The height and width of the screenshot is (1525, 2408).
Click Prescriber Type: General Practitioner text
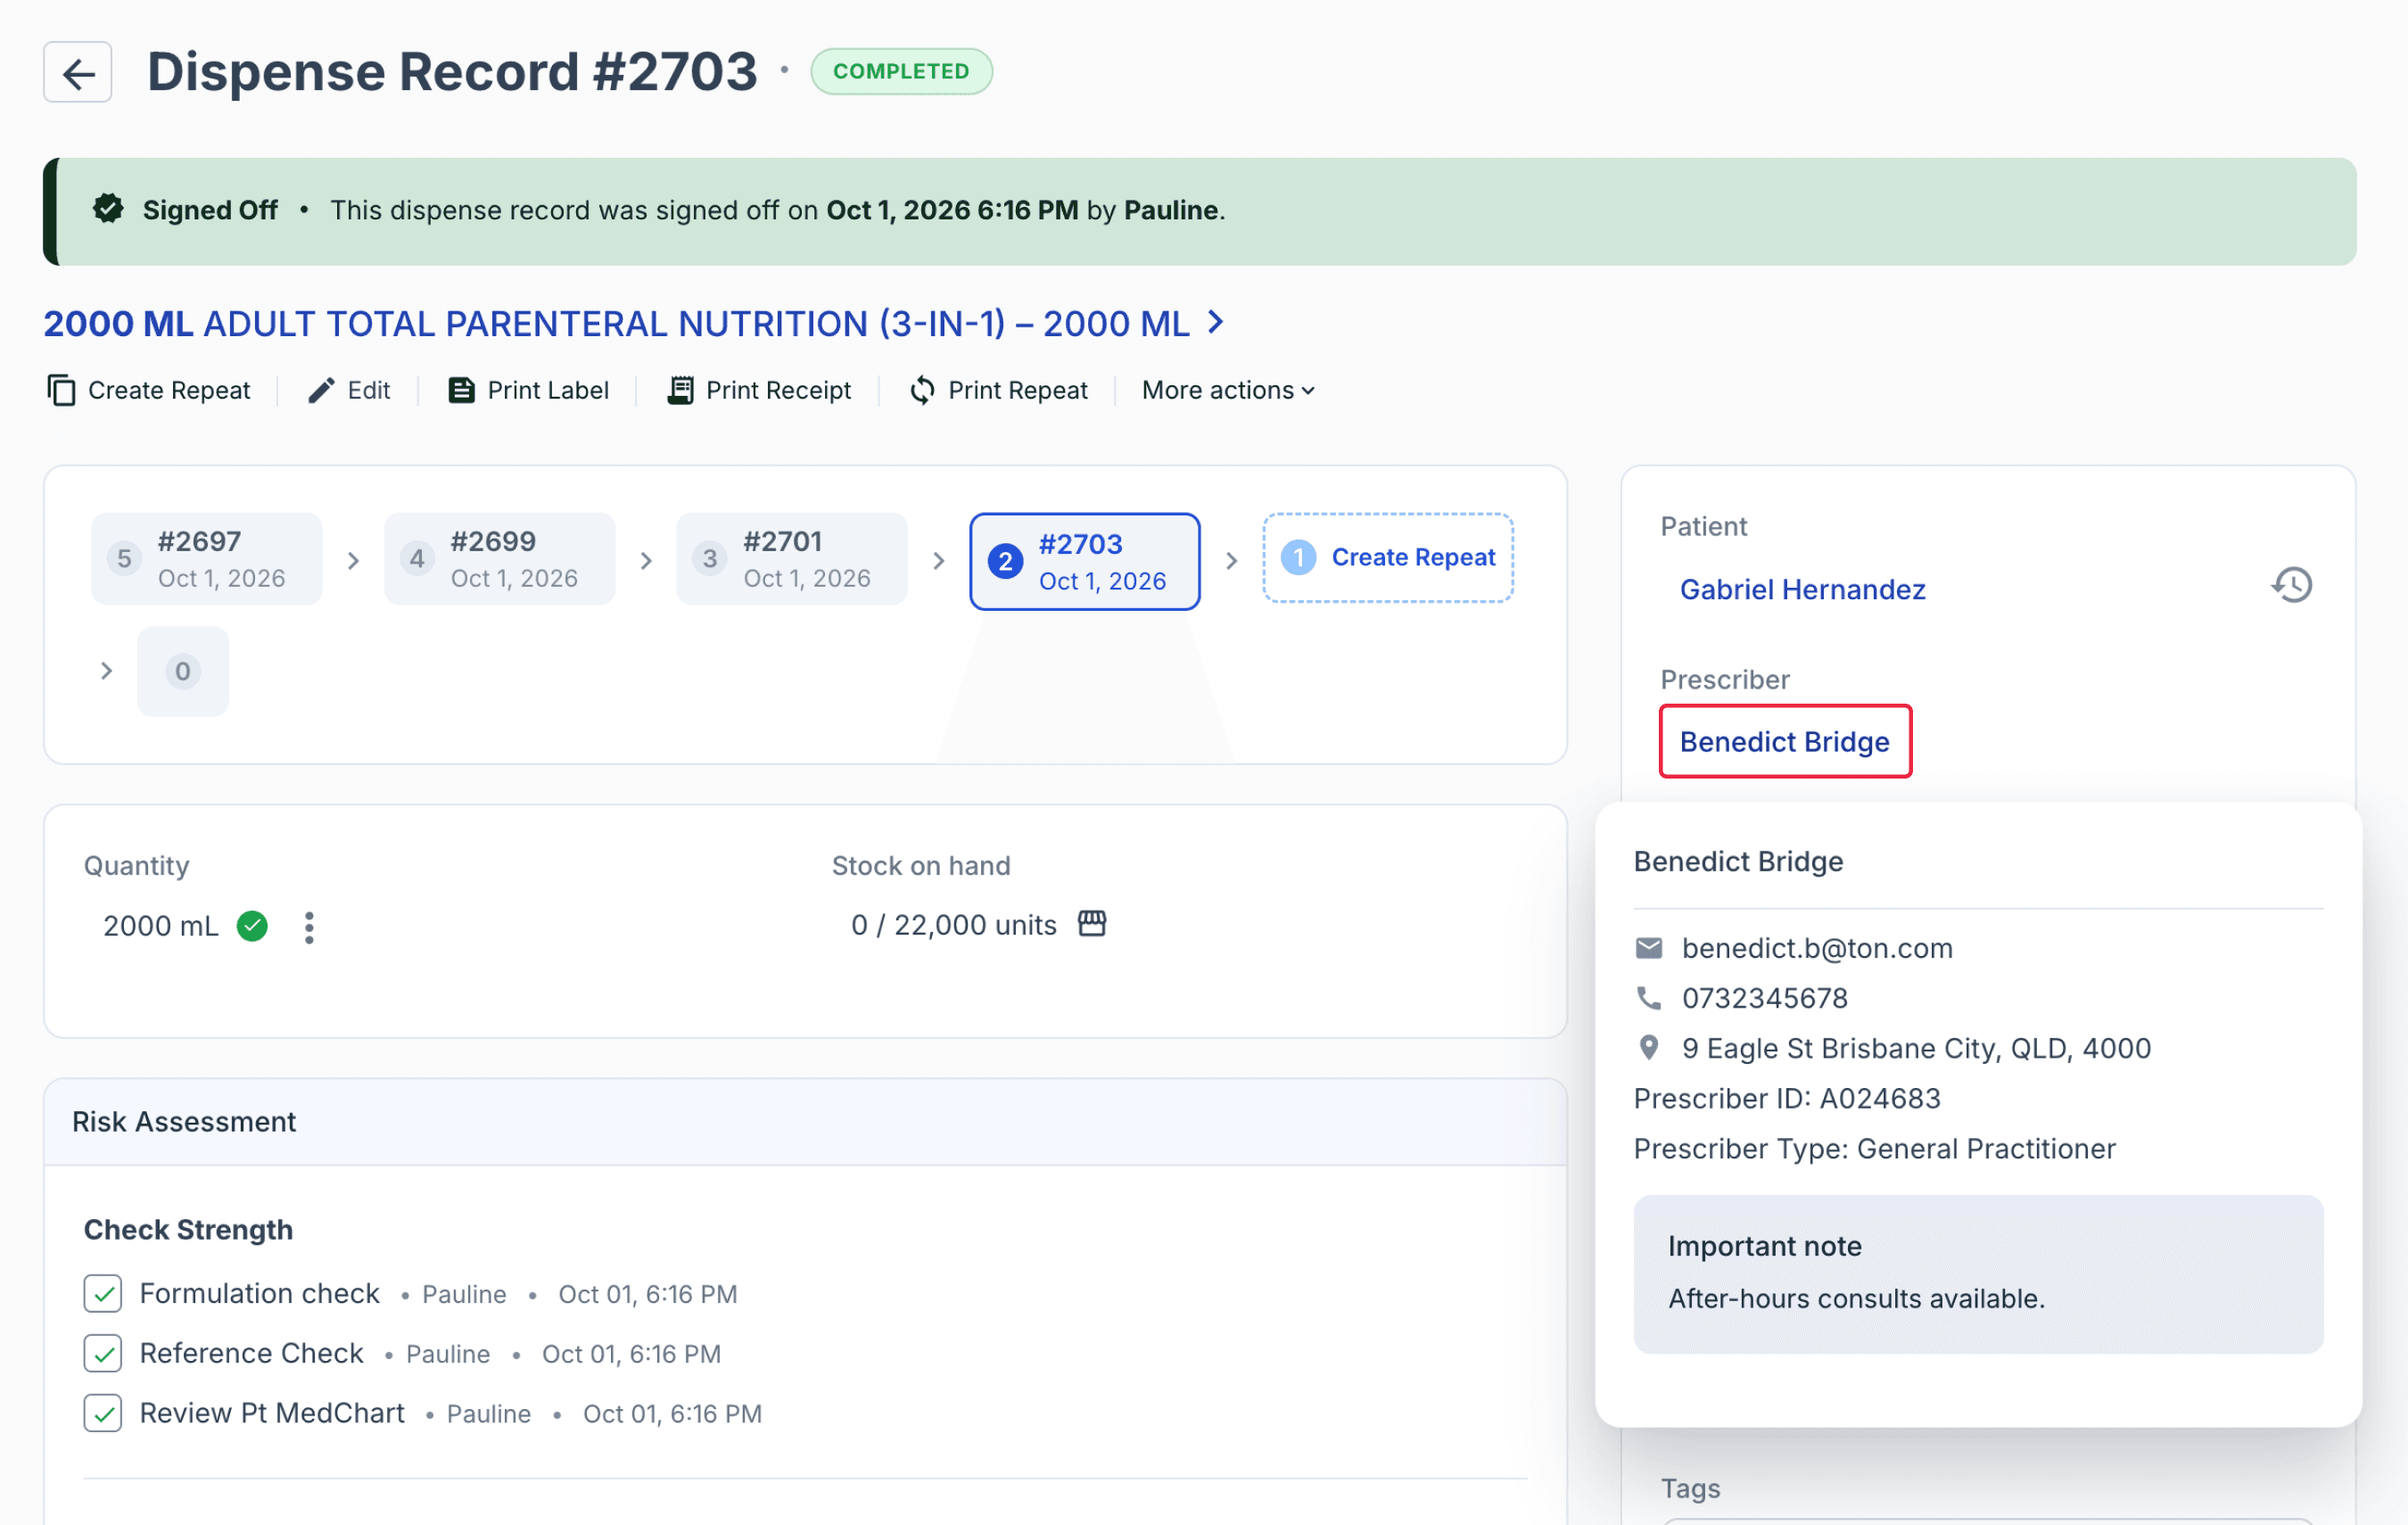pos(1874,1148)
